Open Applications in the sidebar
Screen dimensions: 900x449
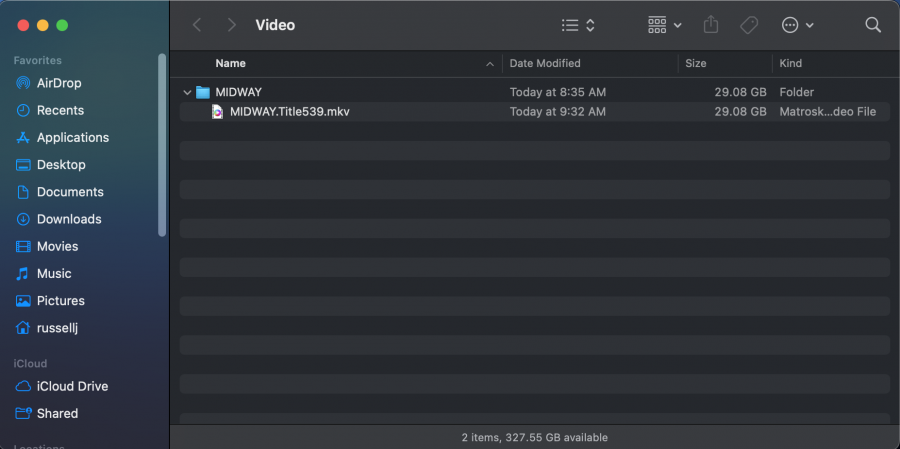tap(72, 137)
